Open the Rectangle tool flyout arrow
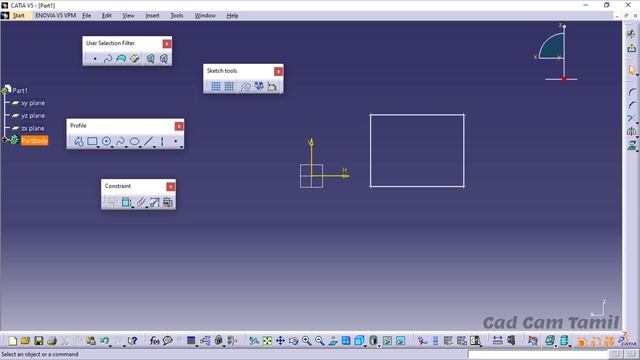The width and height of the screenshot is (640, 360). [98, 147]
